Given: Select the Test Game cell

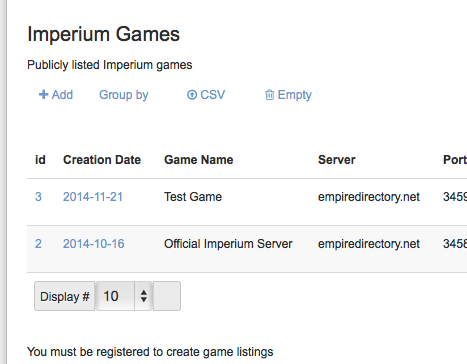Looking at the screenshot, I should 193,197.
